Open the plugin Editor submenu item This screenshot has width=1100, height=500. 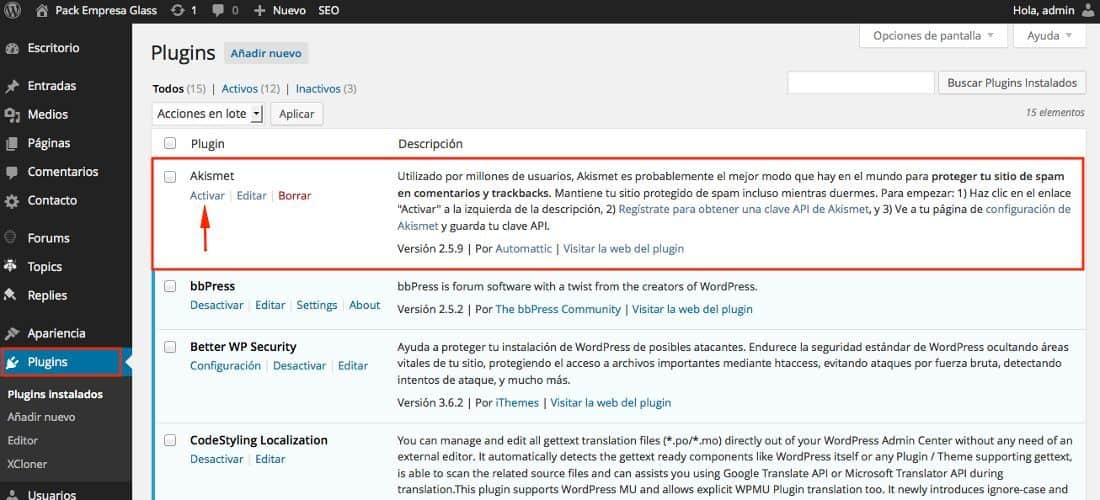click(22, 440)
